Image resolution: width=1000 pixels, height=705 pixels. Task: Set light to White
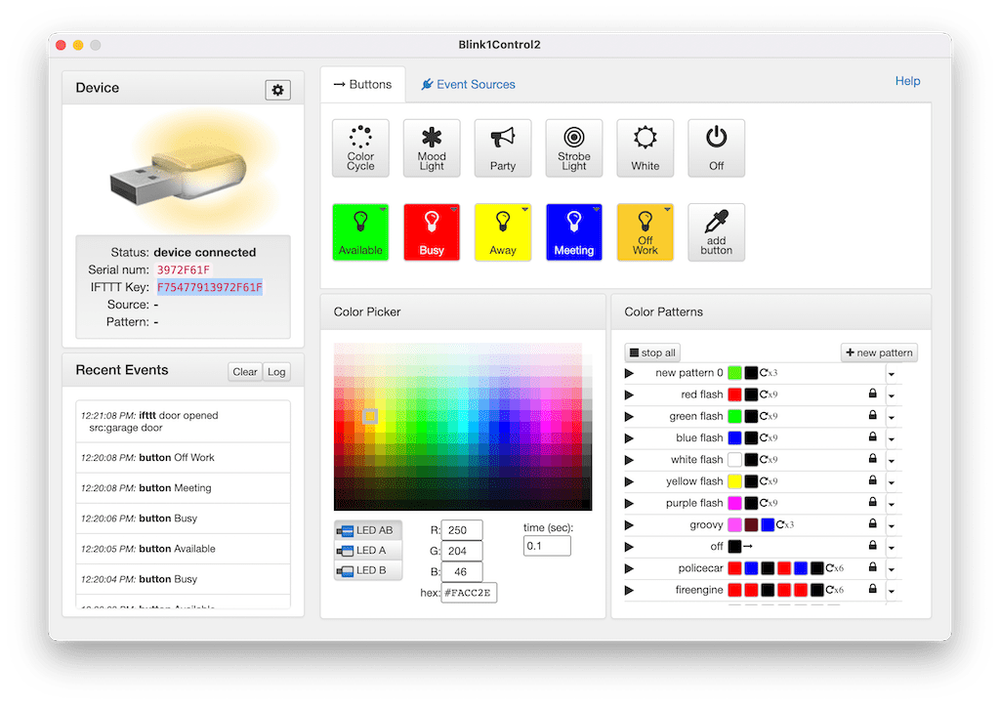pyautogui.click(x=645, y=148)
